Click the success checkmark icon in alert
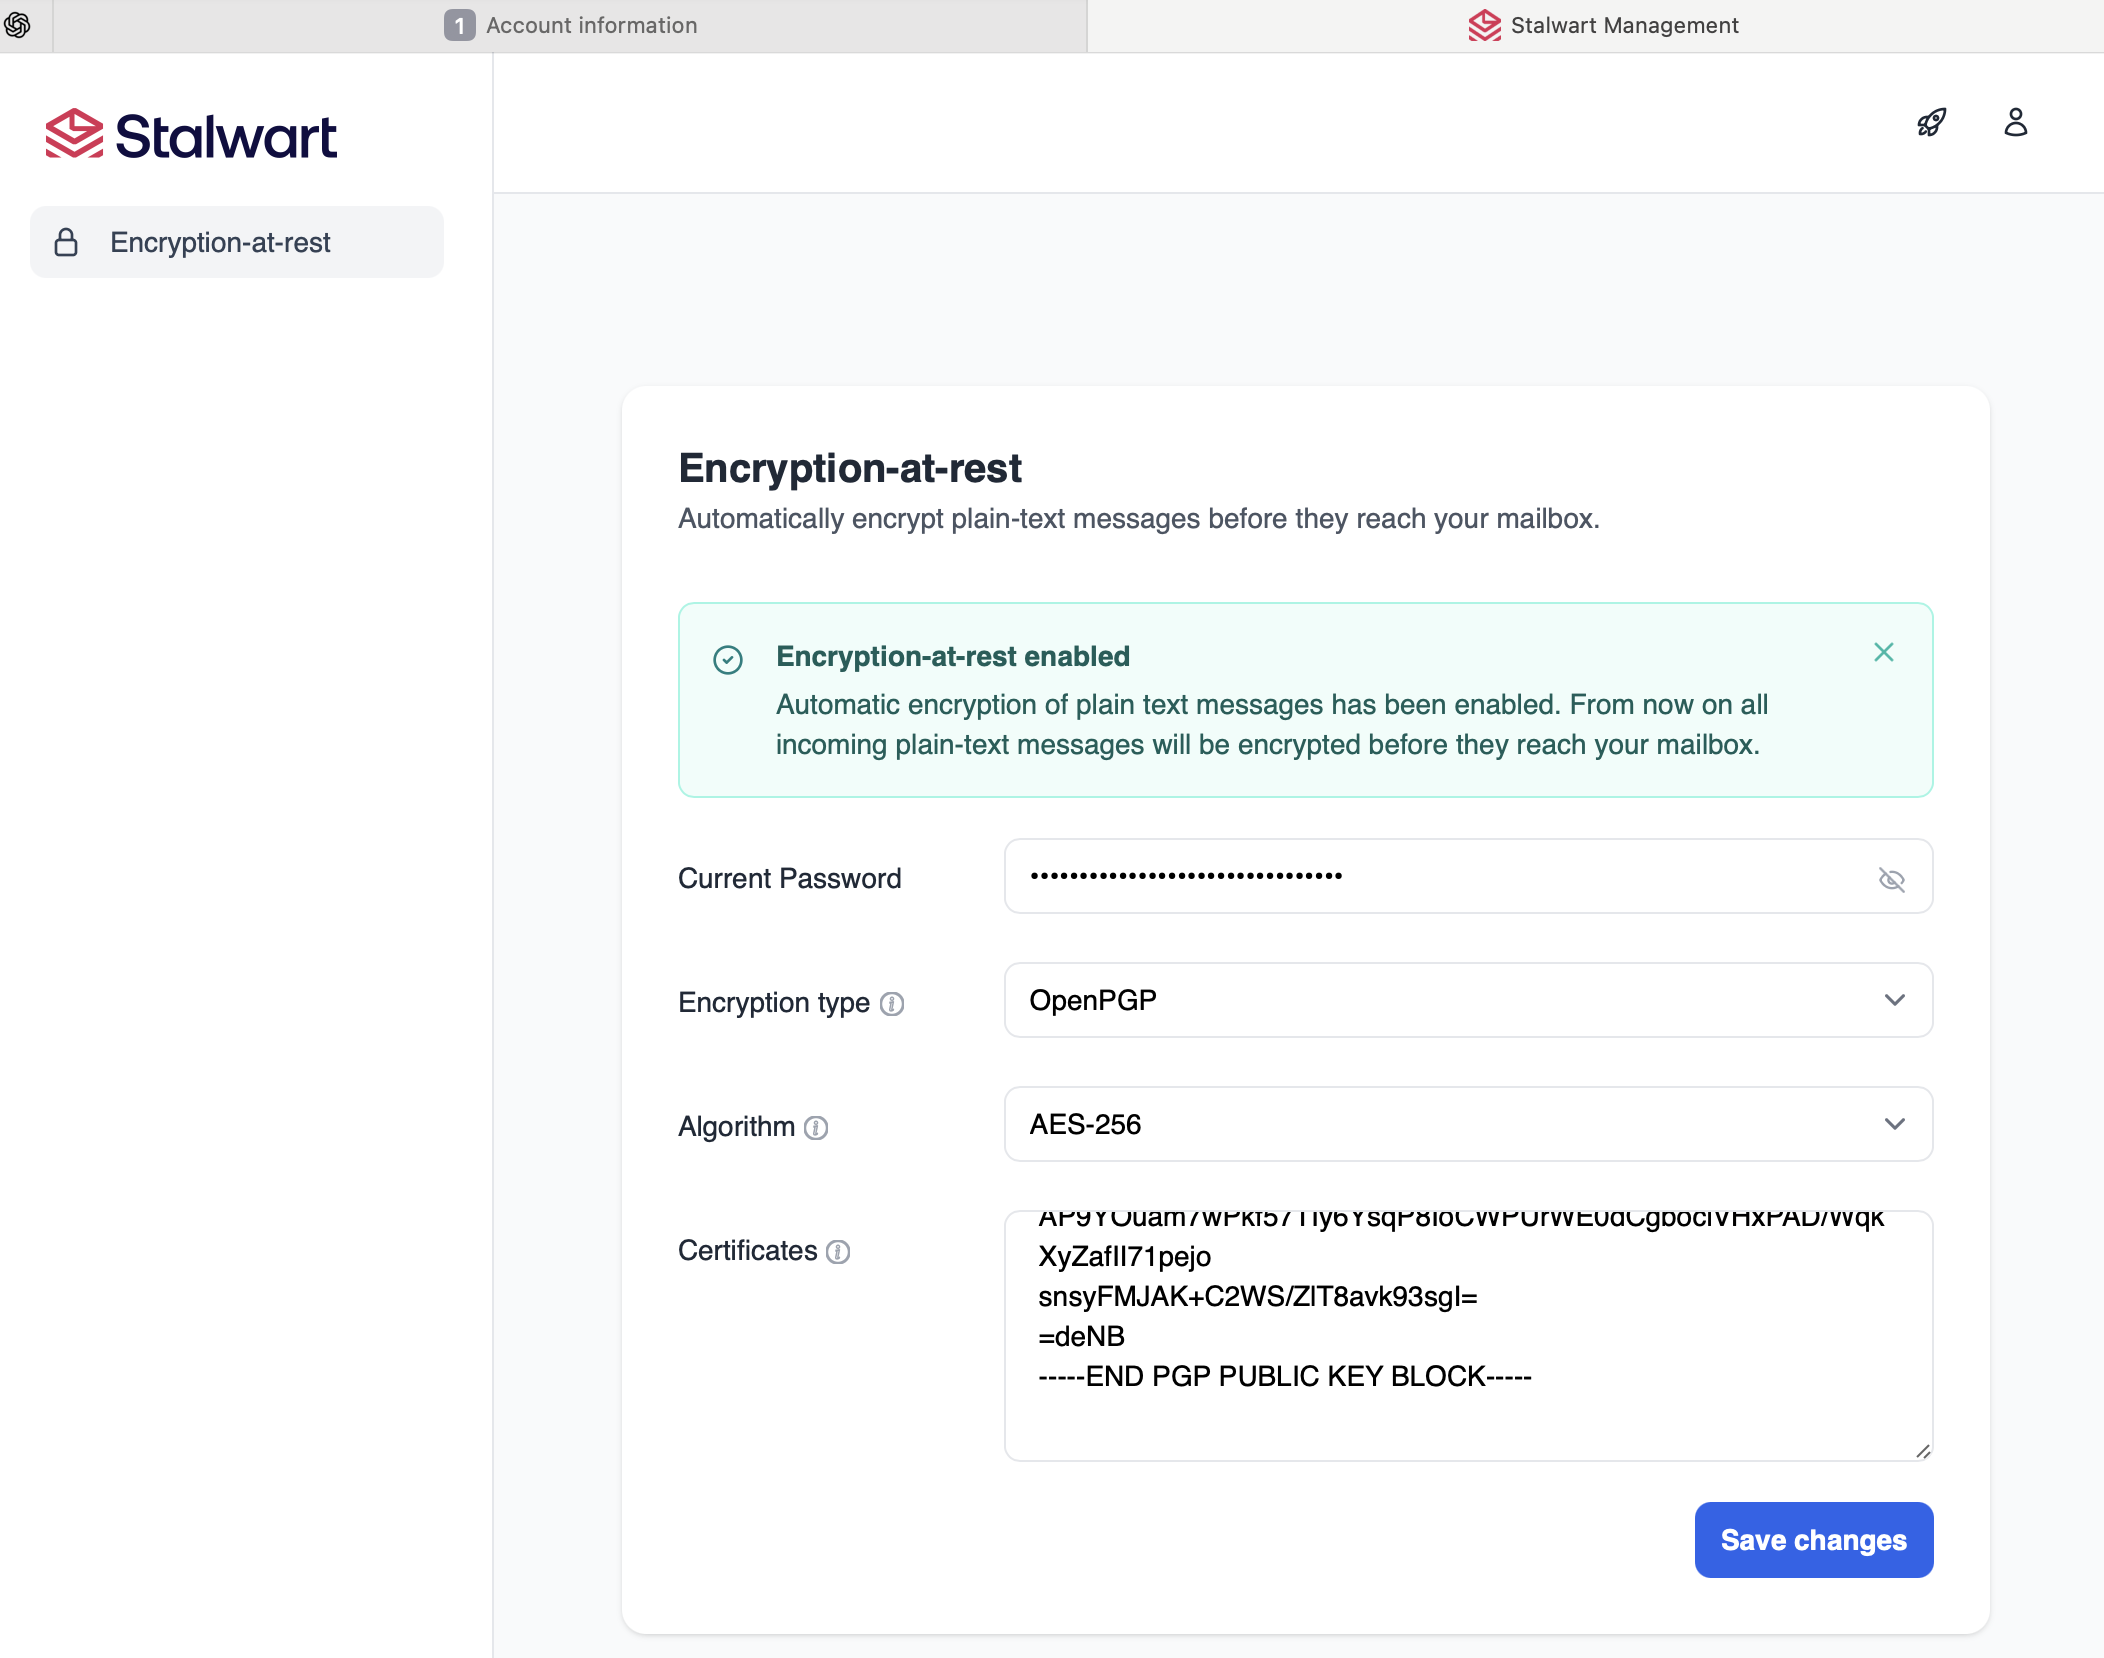The width and height of the screenshot is (2104, 1658). [x=727, y=660]
